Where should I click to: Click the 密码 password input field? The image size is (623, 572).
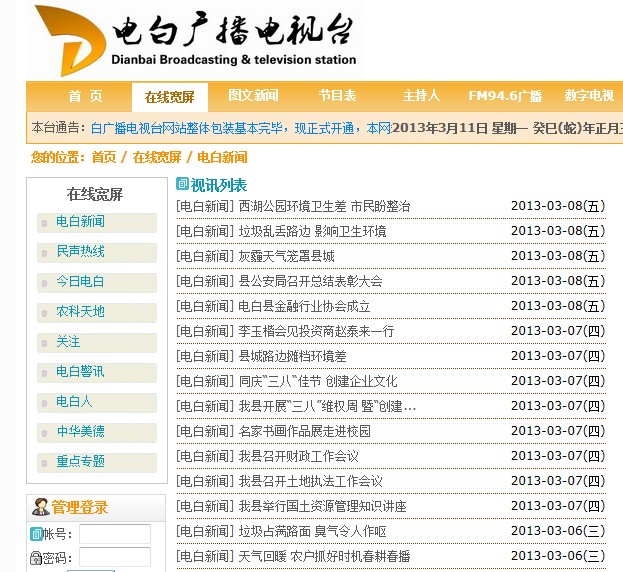point(114,558)
